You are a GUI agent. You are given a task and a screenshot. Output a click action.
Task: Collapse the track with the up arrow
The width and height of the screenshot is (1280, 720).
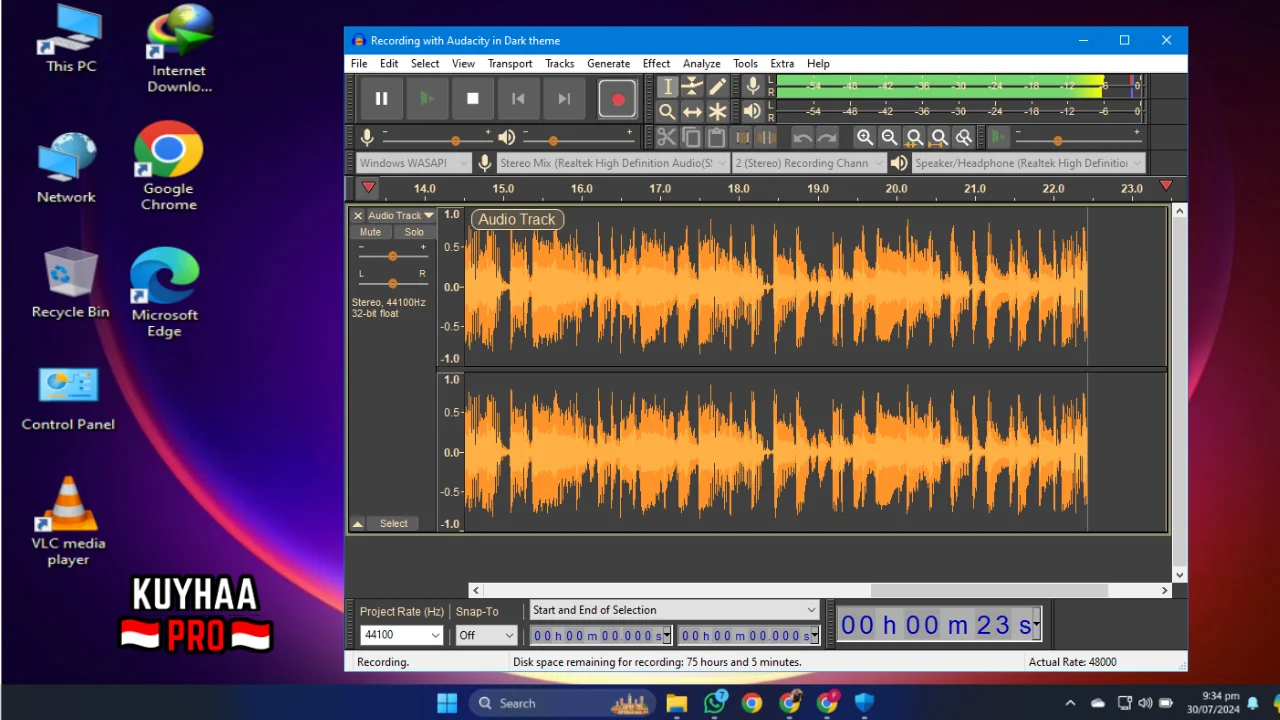click(x=358, y=524)
